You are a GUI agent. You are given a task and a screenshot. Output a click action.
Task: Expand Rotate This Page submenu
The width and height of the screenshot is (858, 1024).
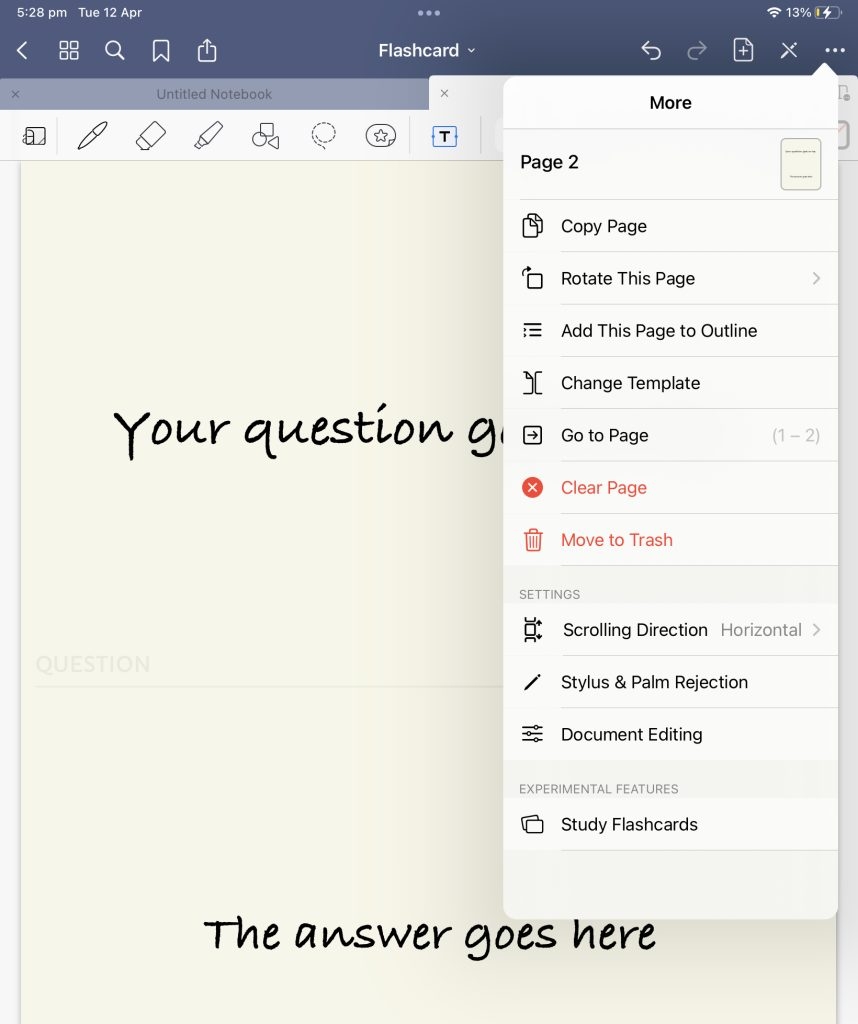coord(670,279)
